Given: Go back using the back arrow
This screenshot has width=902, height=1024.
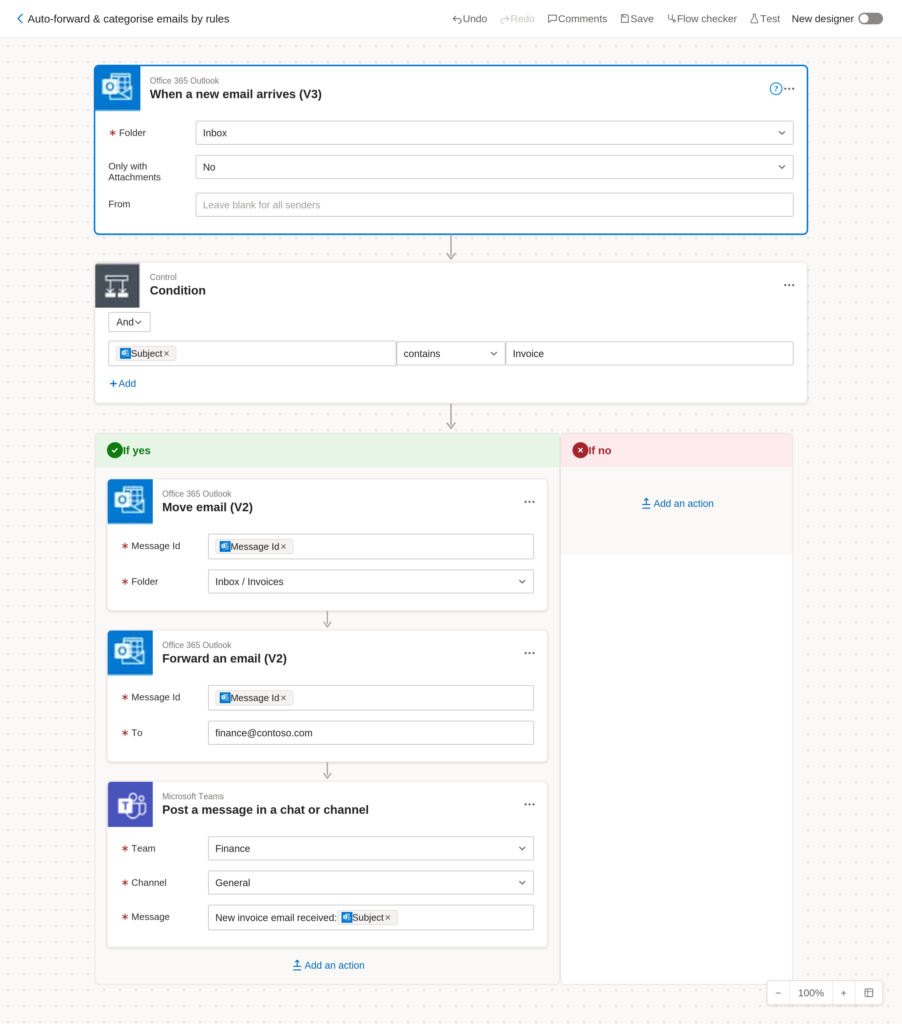Looking at the screenshot, I should 20,19.
